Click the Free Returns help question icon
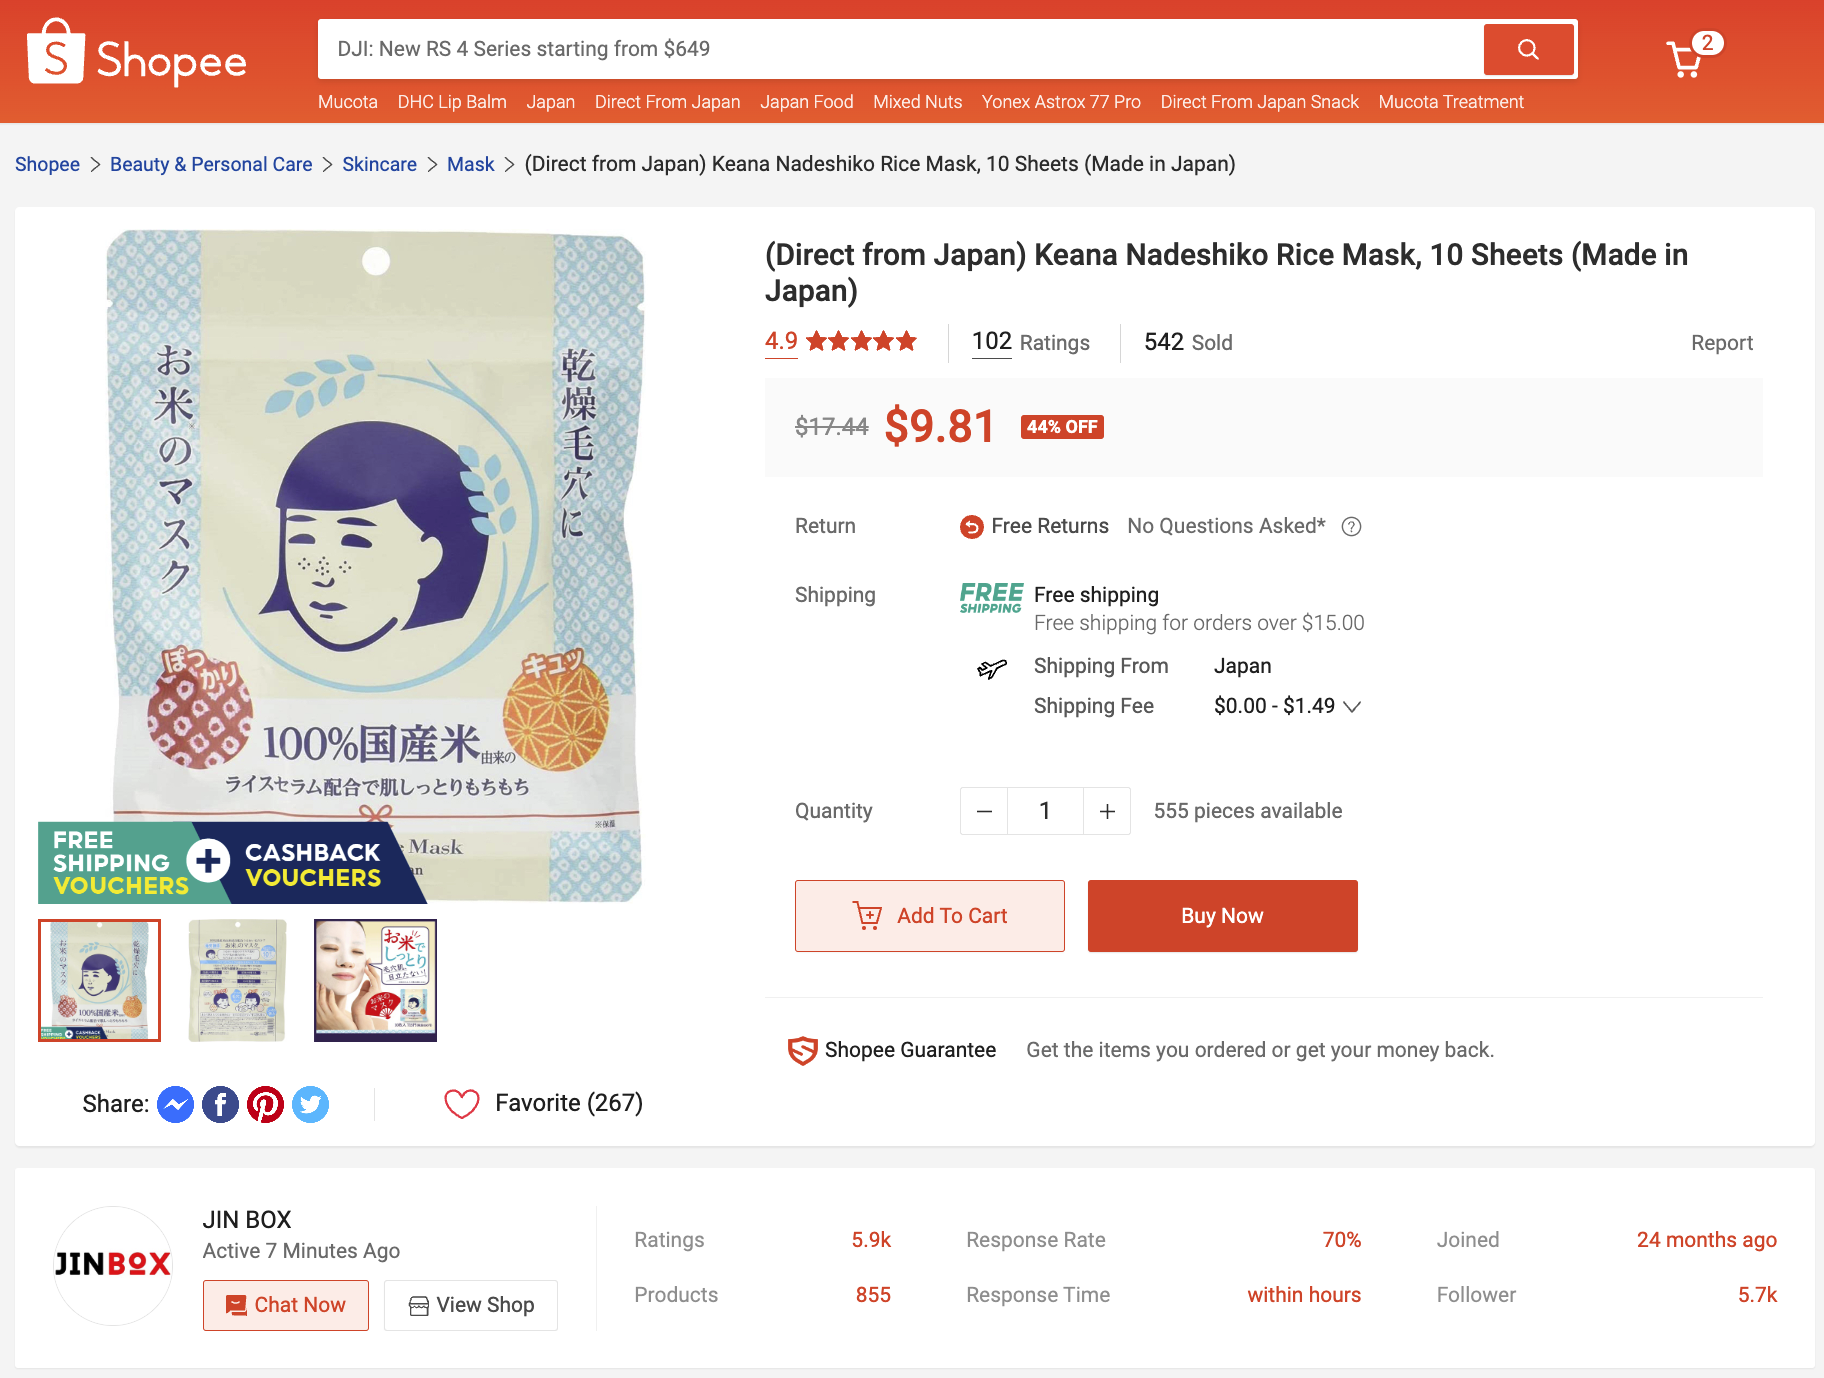The height and width of the screenshot is (1378, 1824). [x=1351, y=527]
